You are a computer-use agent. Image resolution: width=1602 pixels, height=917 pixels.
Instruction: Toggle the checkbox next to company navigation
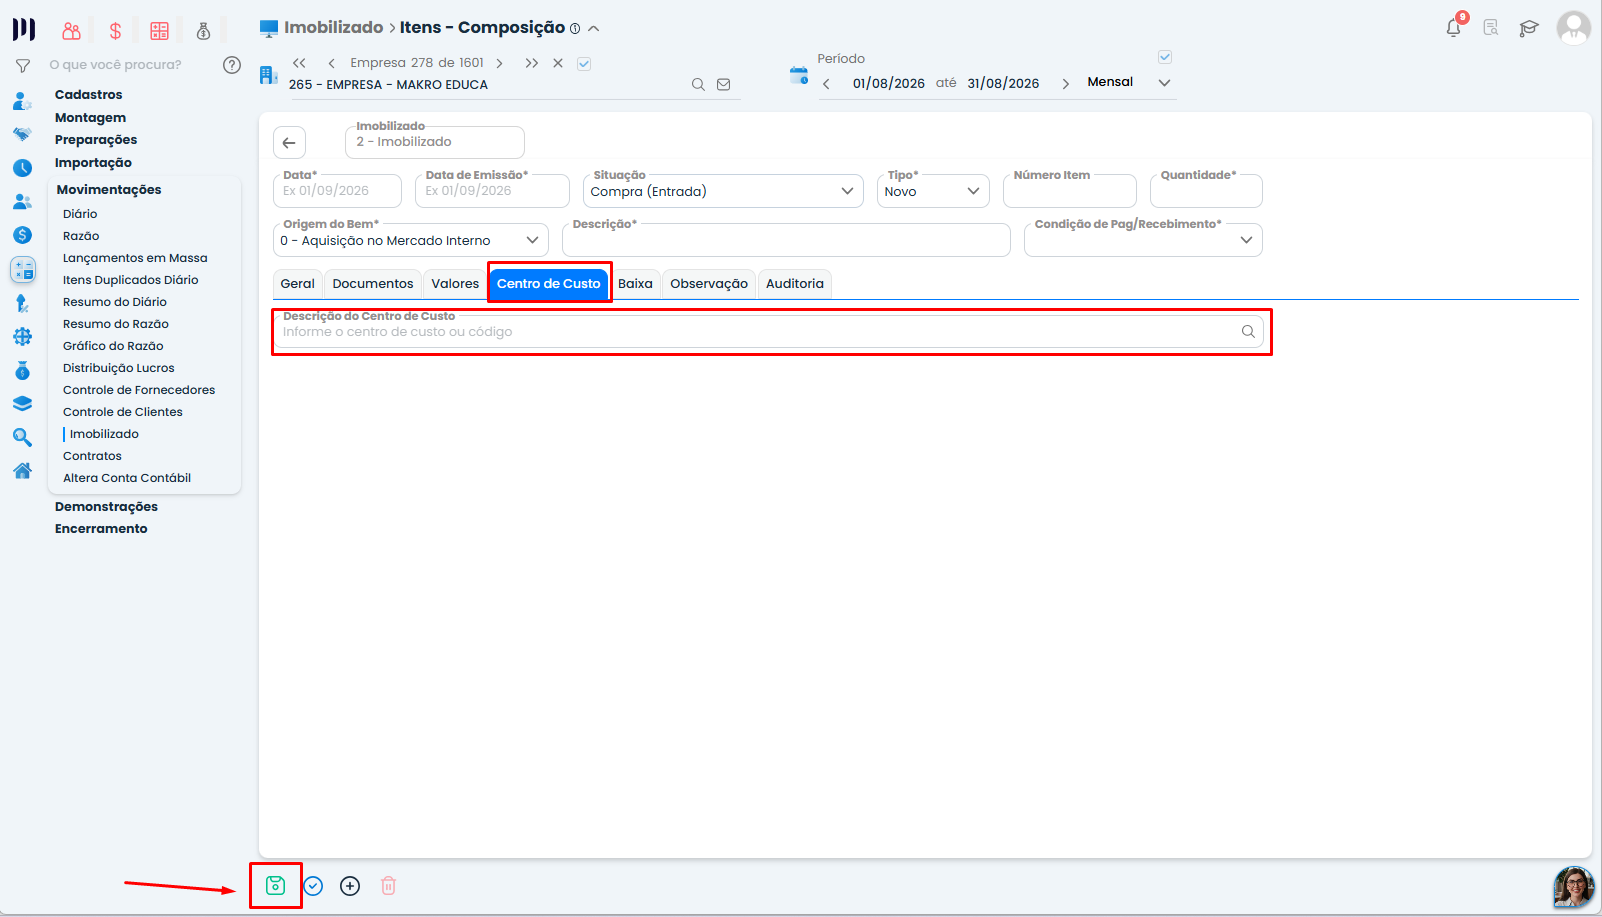584,64
